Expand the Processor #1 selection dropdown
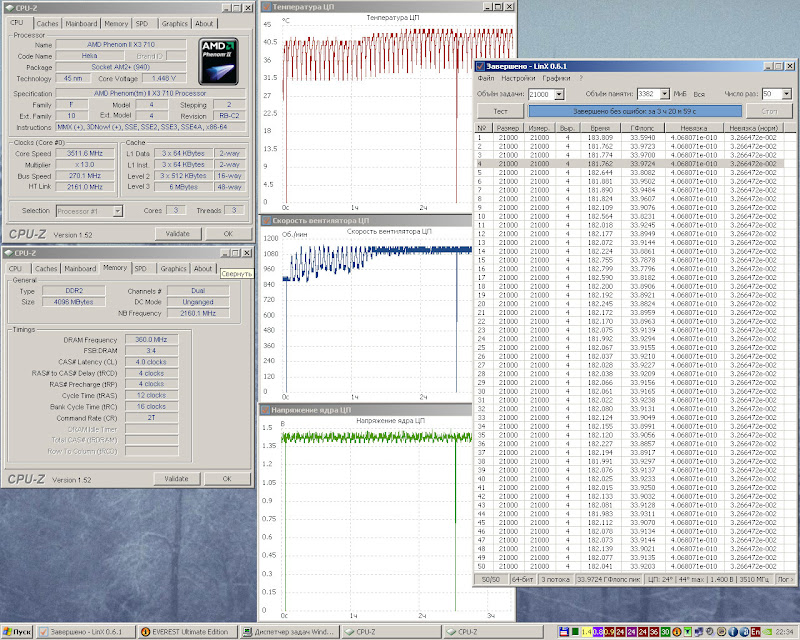Image resolution: width=800 pixels, height=640 pixels. [117, 211]
